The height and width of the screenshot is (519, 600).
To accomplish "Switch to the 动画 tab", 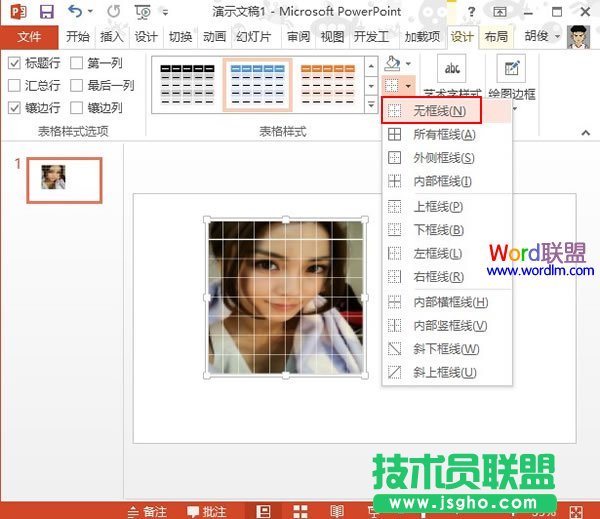I will pos(214,37).
